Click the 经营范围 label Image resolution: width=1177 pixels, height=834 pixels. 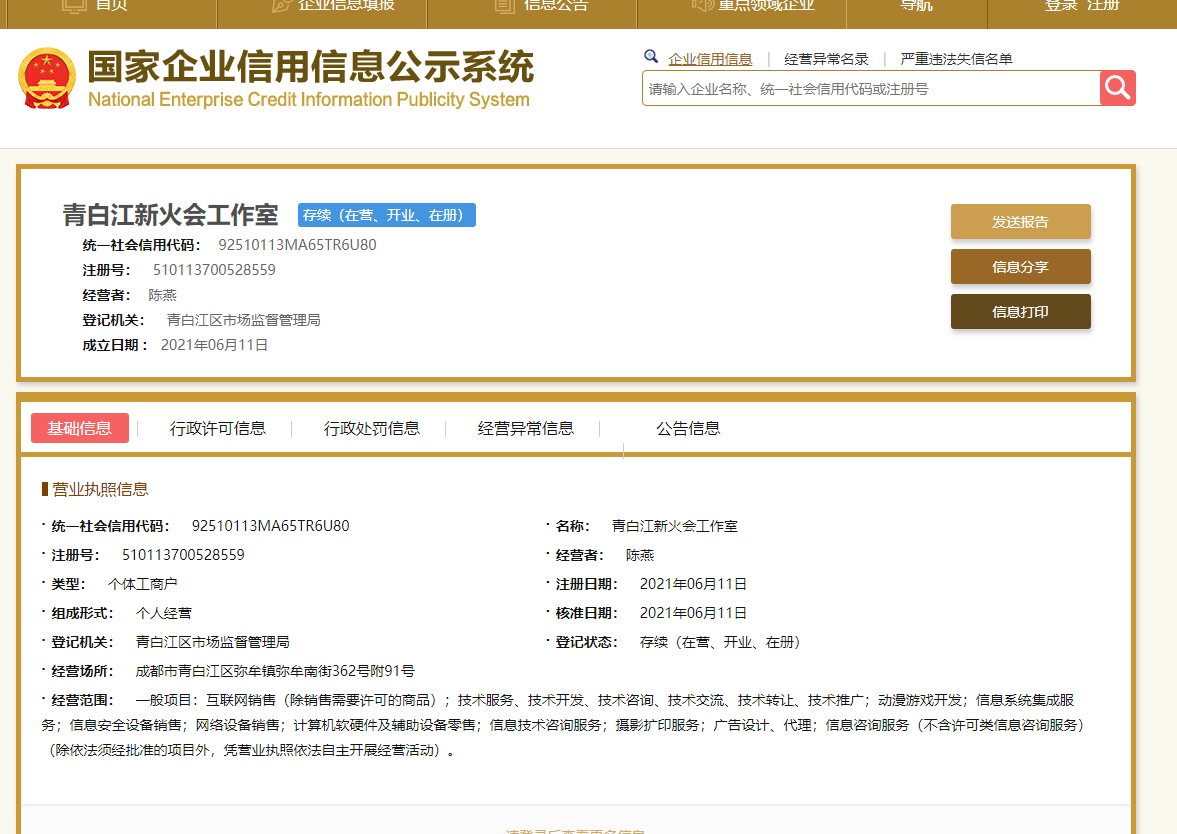pos(82,700)
